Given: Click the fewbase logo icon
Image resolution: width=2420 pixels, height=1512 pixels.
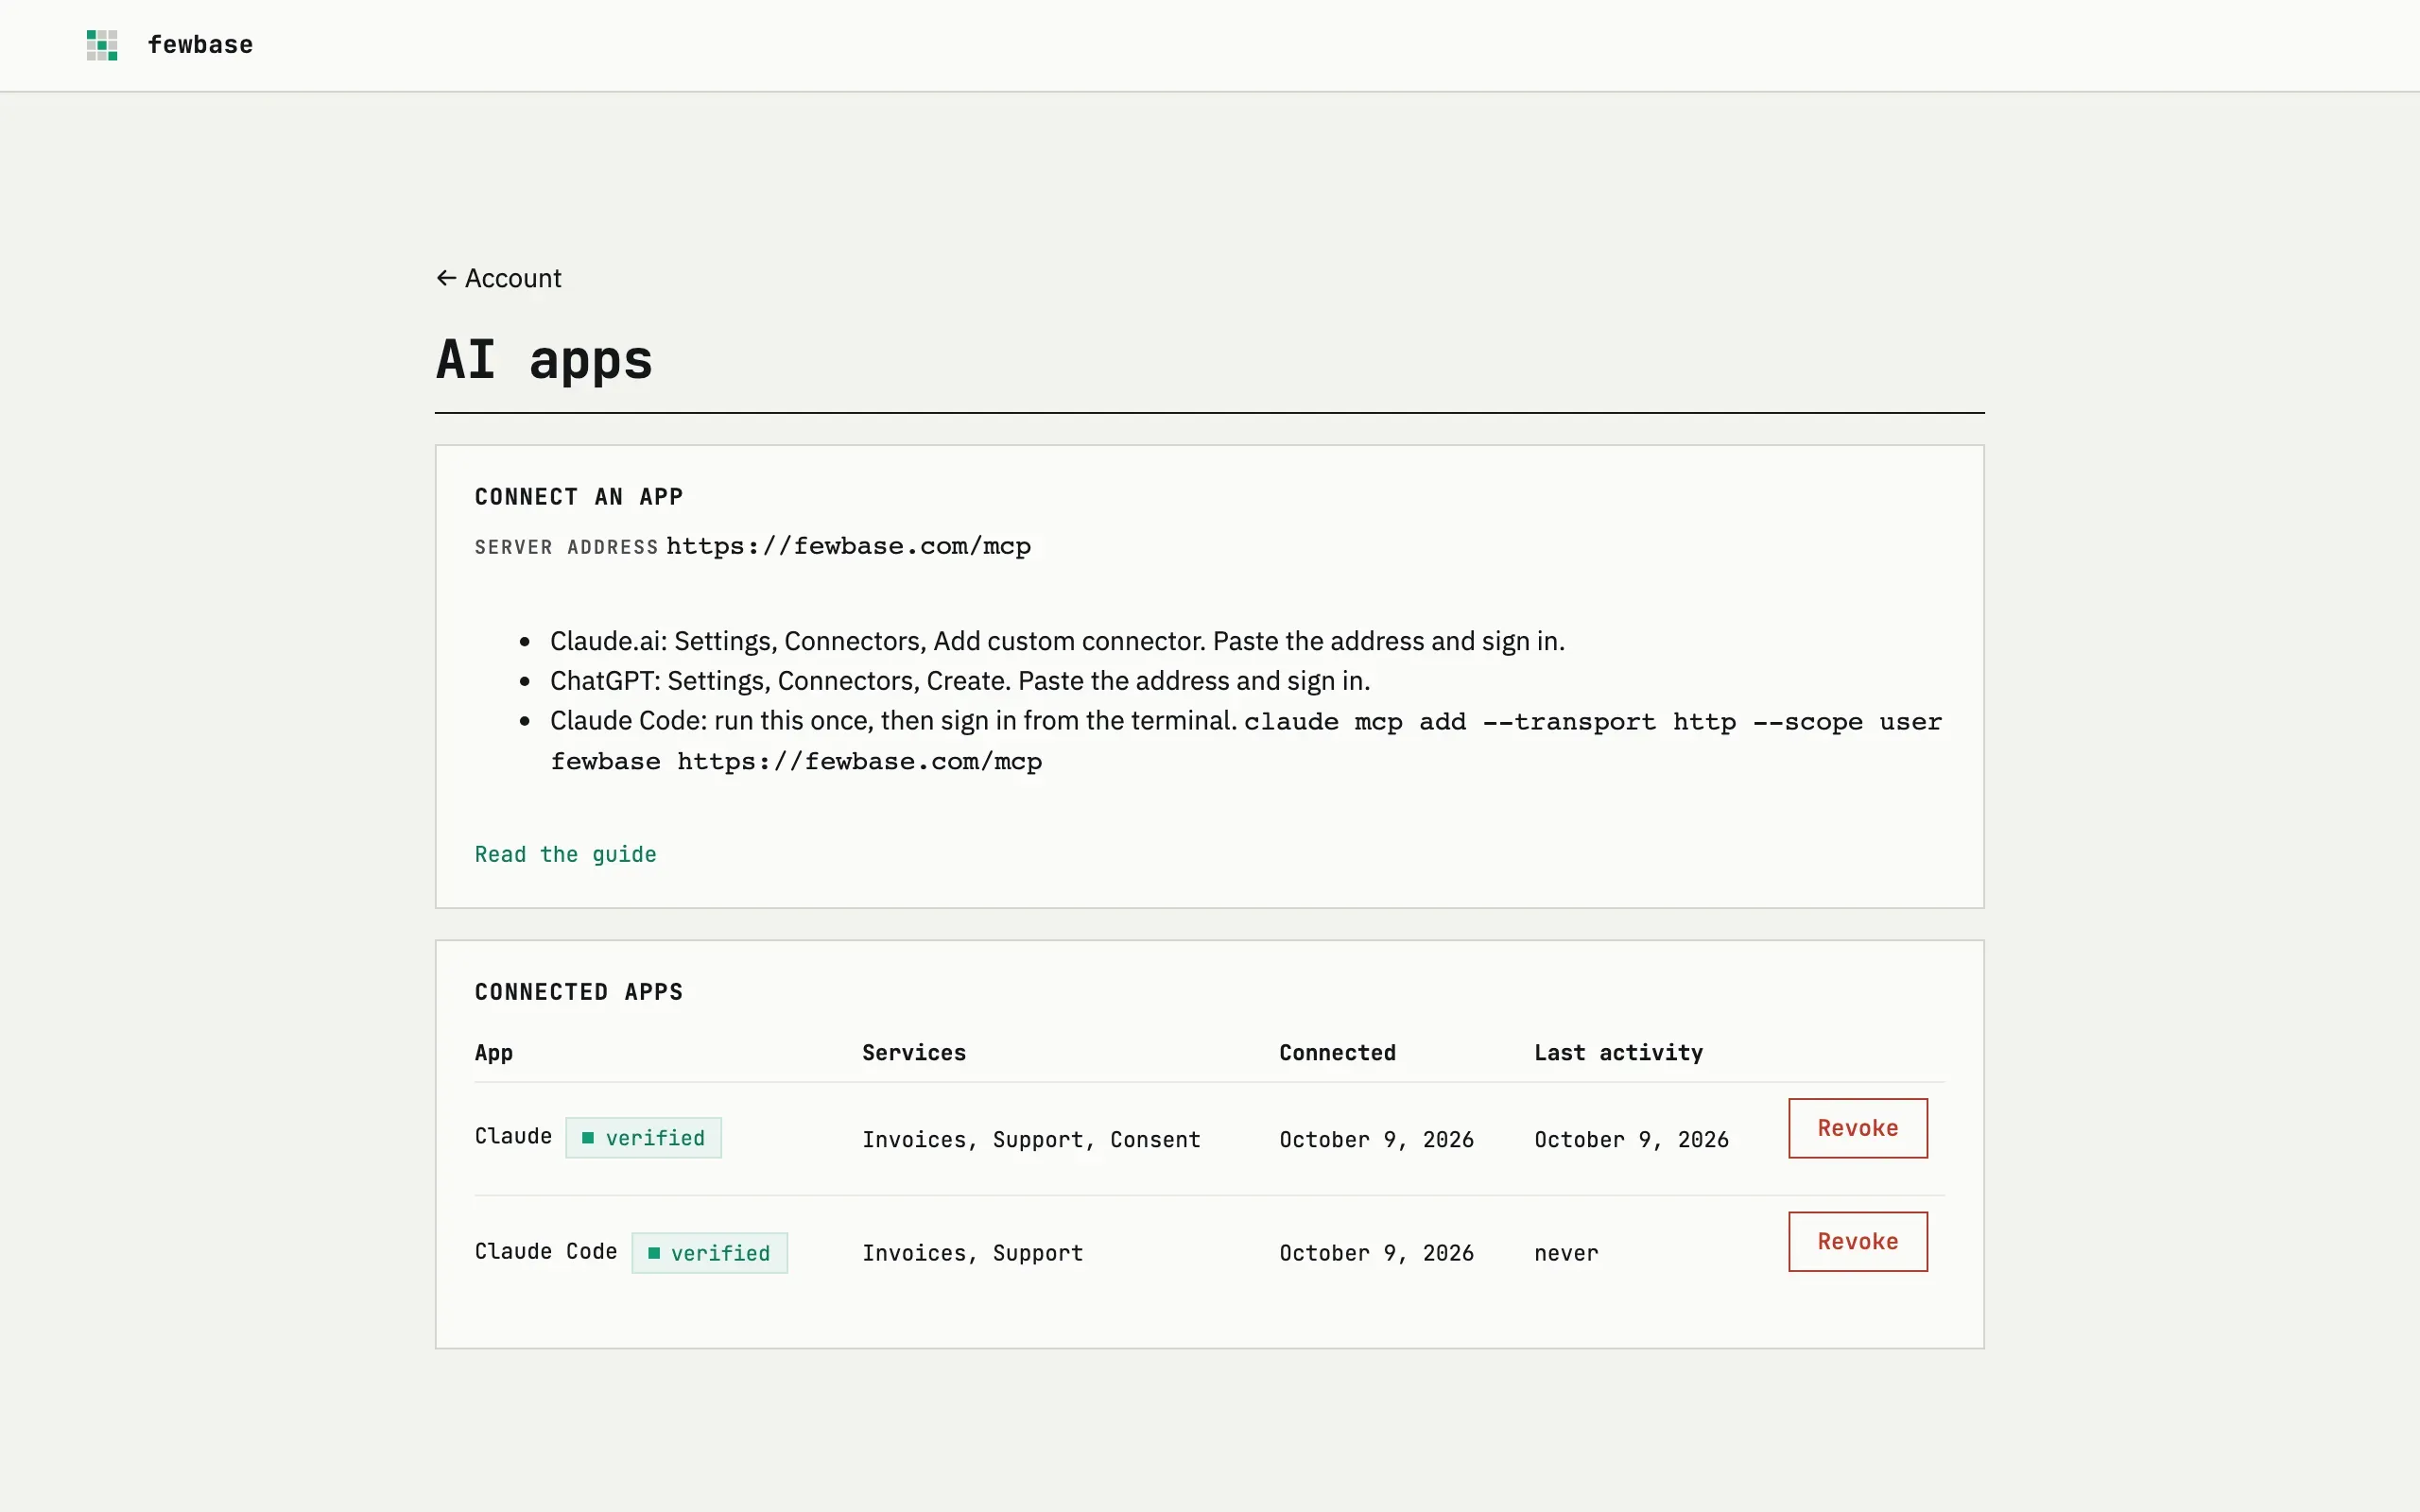Looking at the screenshot, I should pyautogui.click(x=102, y=45).
